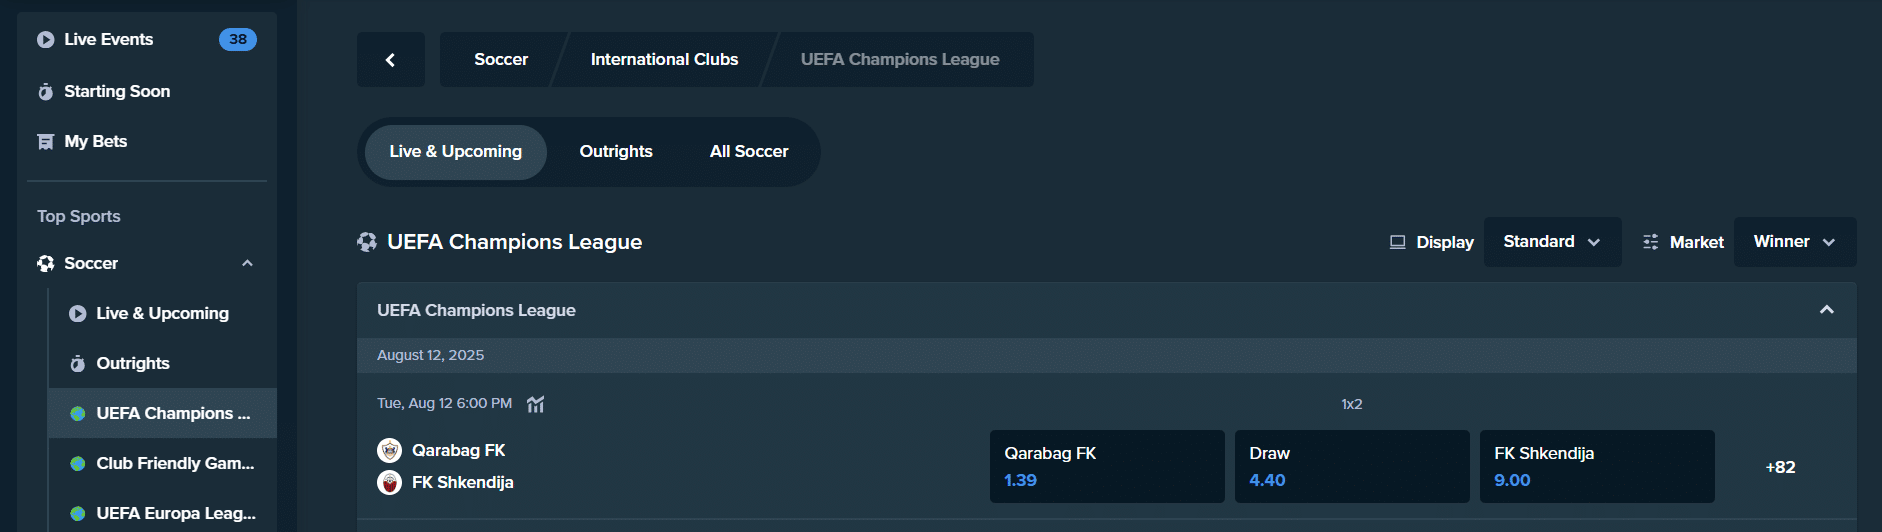Click the Qarabag FK team crest
1882x532 pixels.
(389, 450)
